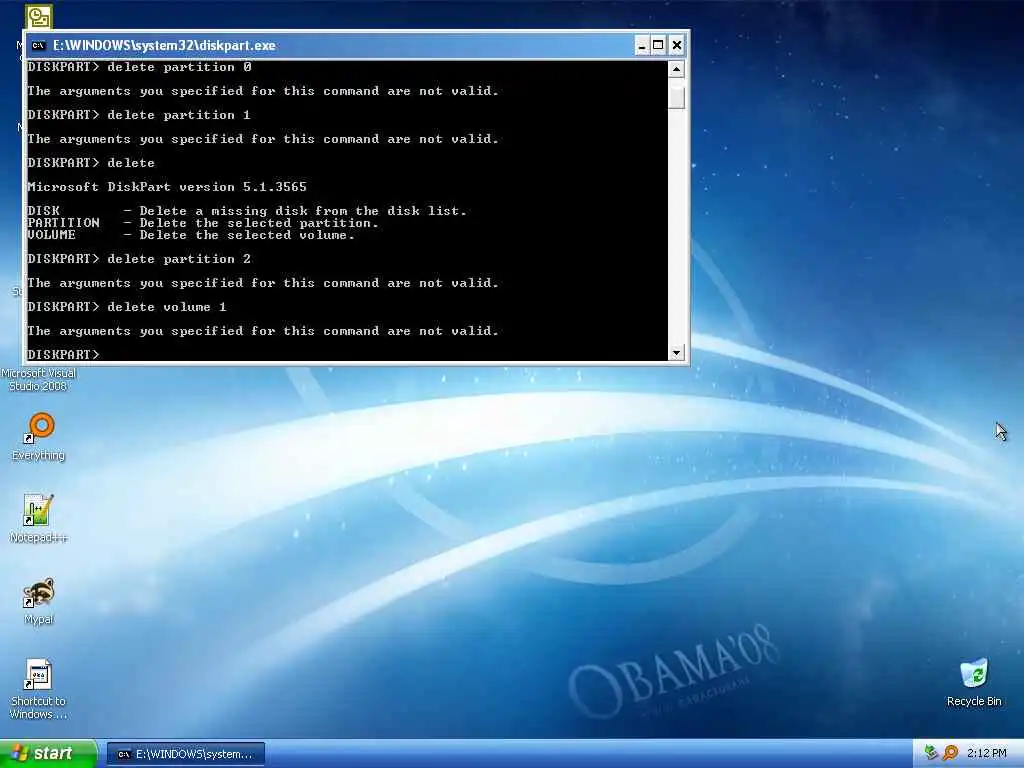
Task: Click the console scrollbar down arrow
Action: tap(676, 353)
